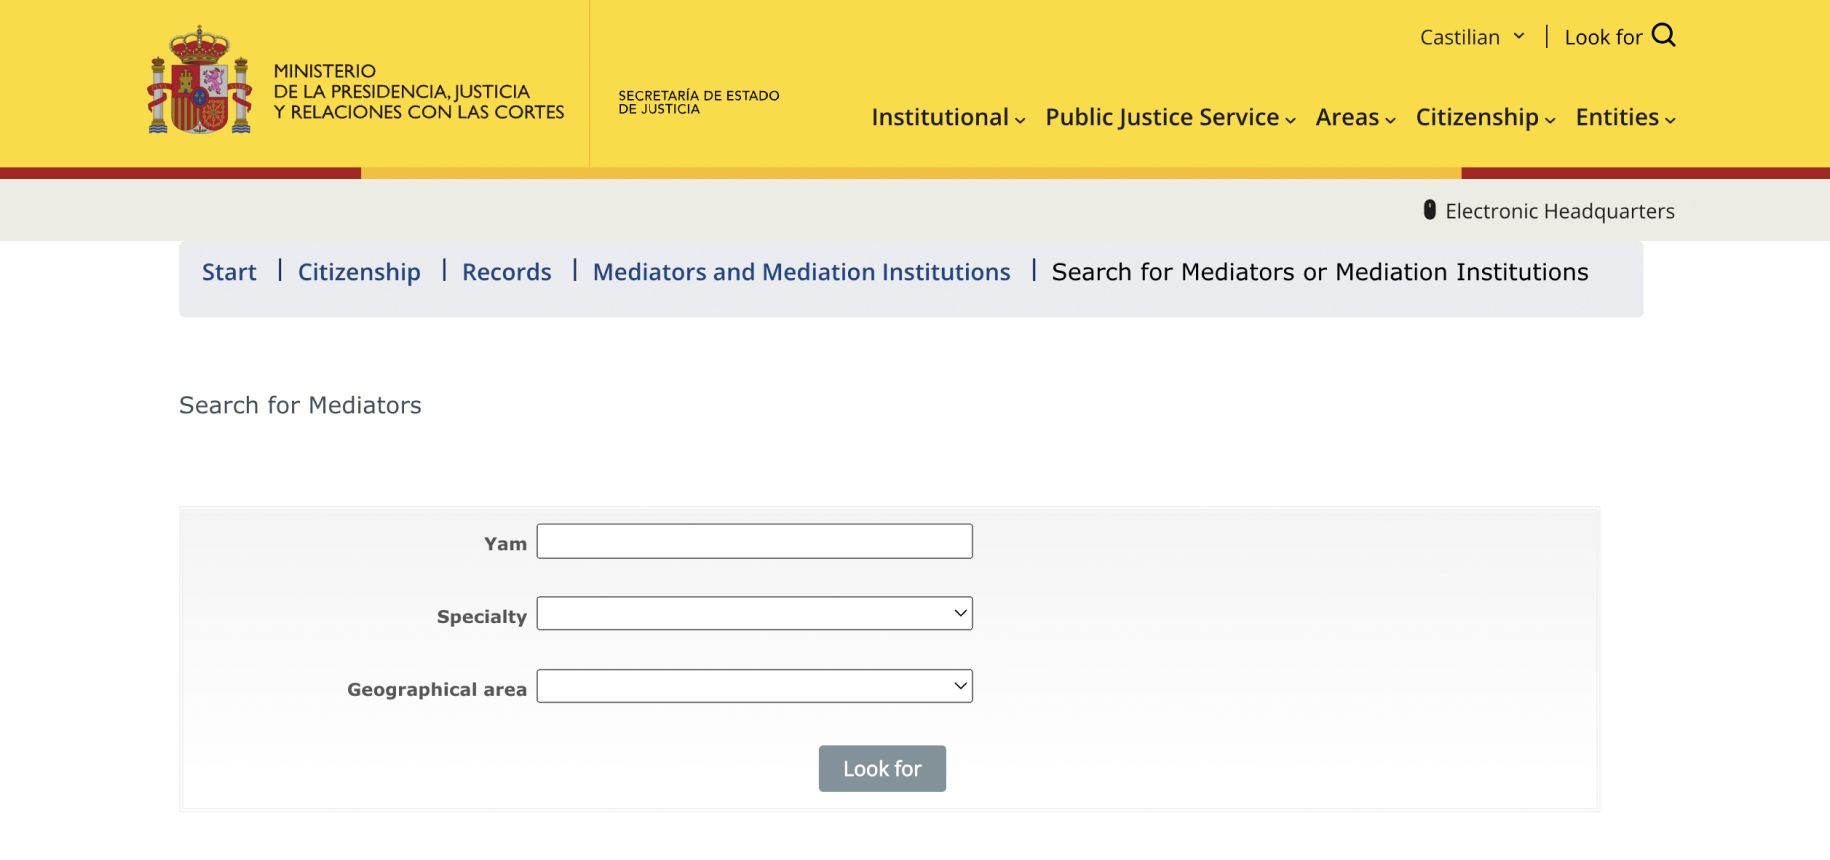Navigate to Records breadcrumb
Screen dimensions: 1830x860
tap(506, 272)
